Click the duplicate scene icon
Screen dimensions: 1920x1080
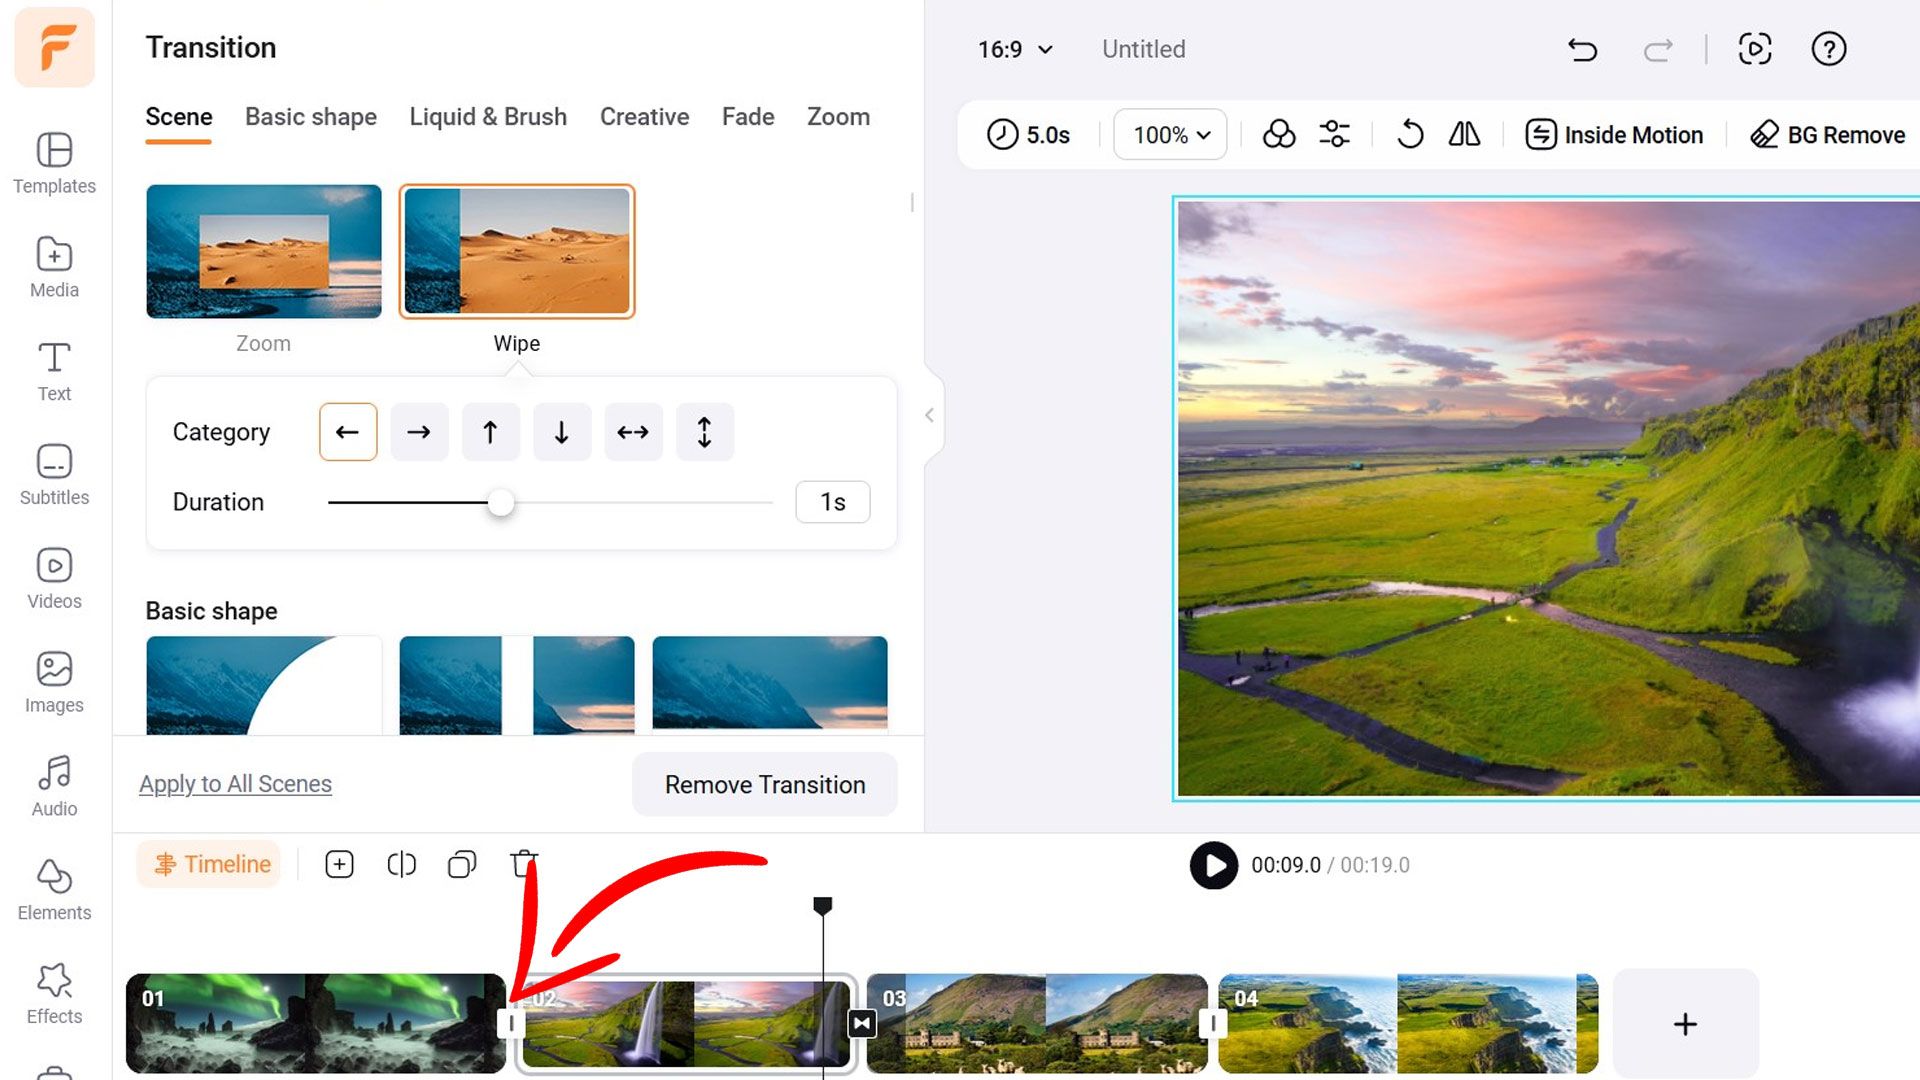pos(462,864)
